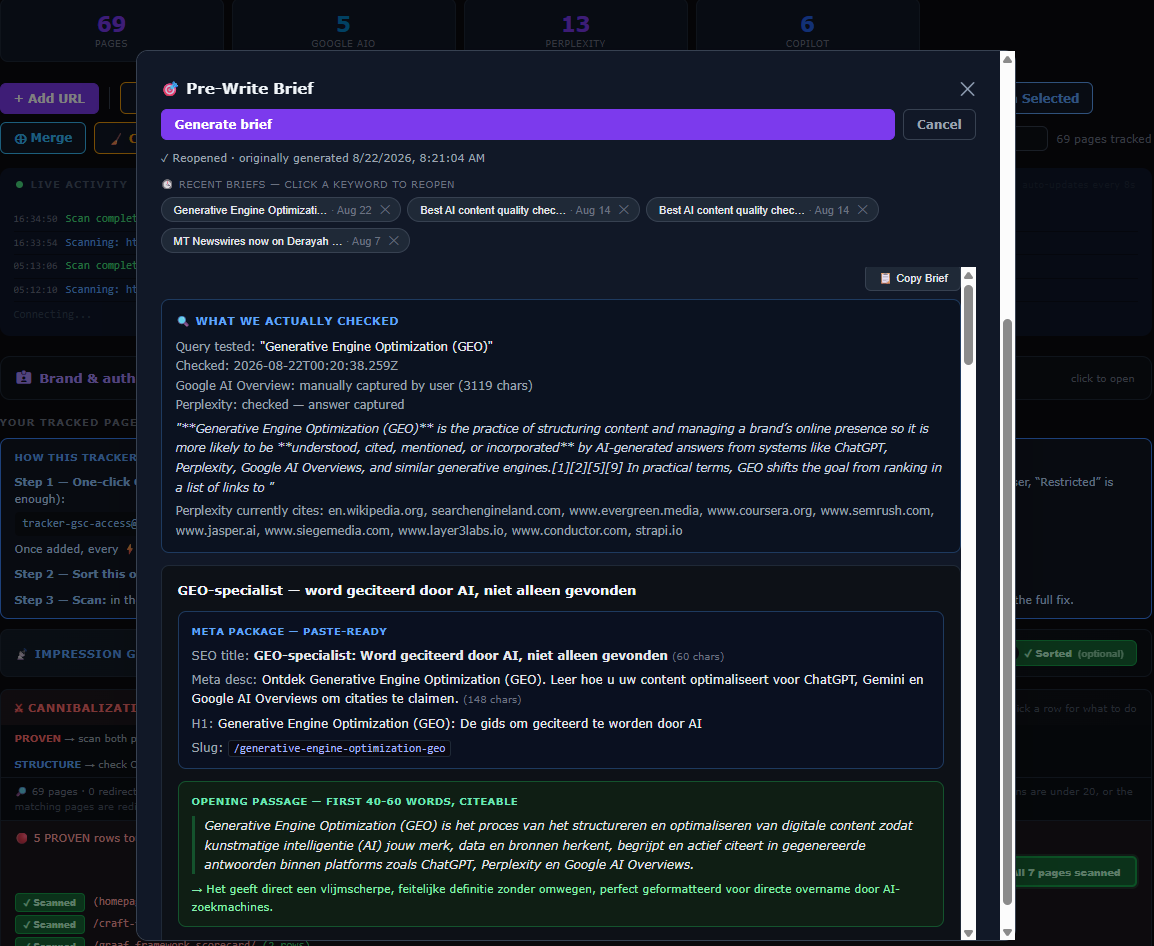Screen dimensions: 1154x946
Task: Click the Cancel button
Action: (x=939, y=124)
